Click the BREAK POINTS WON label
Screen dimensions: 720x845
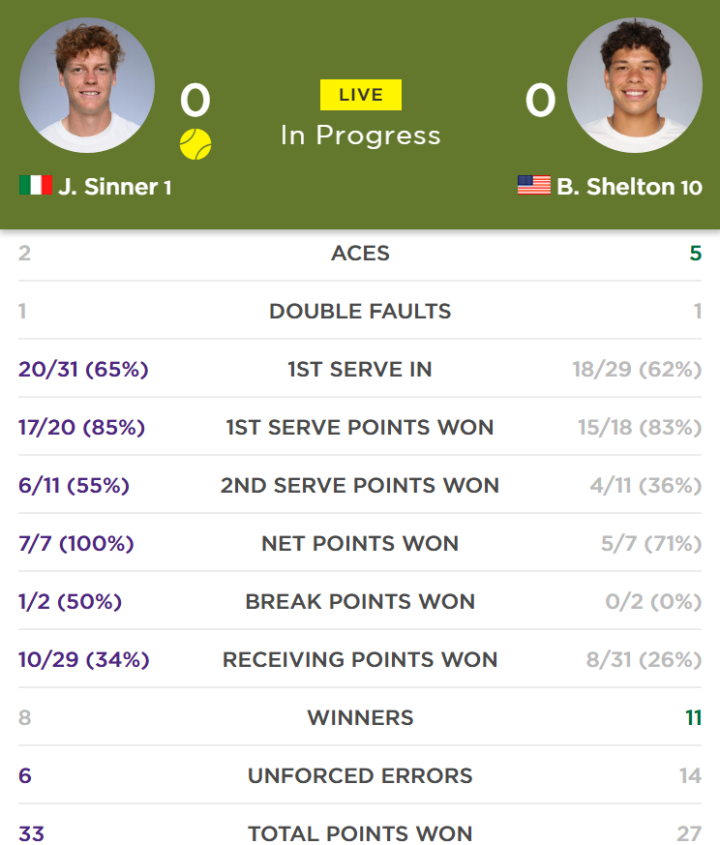360,602
